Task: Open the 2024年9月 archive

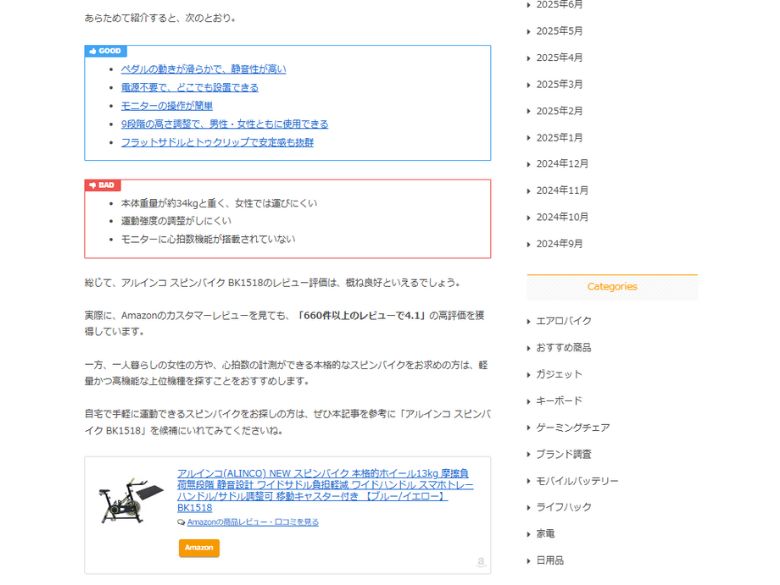Action: click(x=559, y=244)
